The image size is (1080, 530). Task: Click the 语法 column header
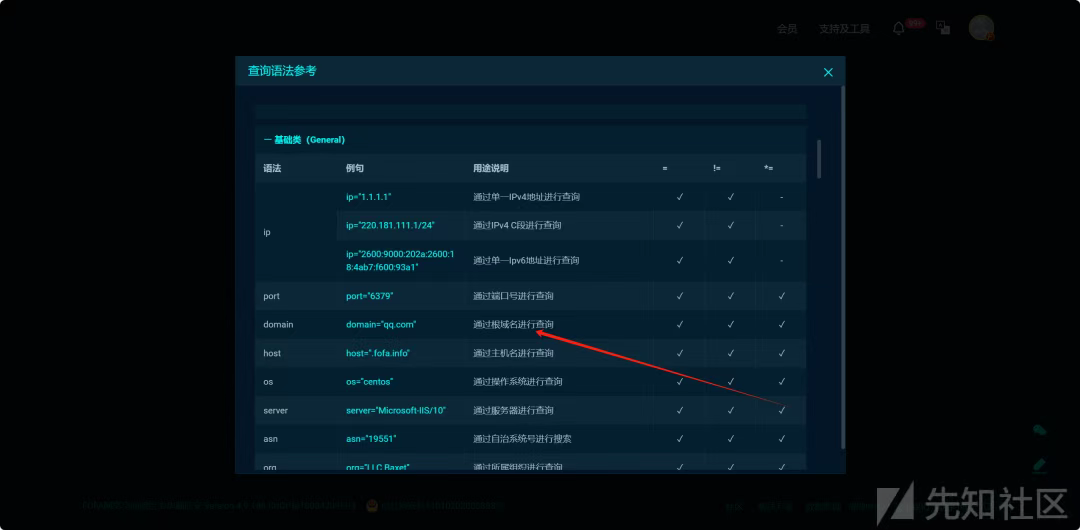tap(272, 168)
